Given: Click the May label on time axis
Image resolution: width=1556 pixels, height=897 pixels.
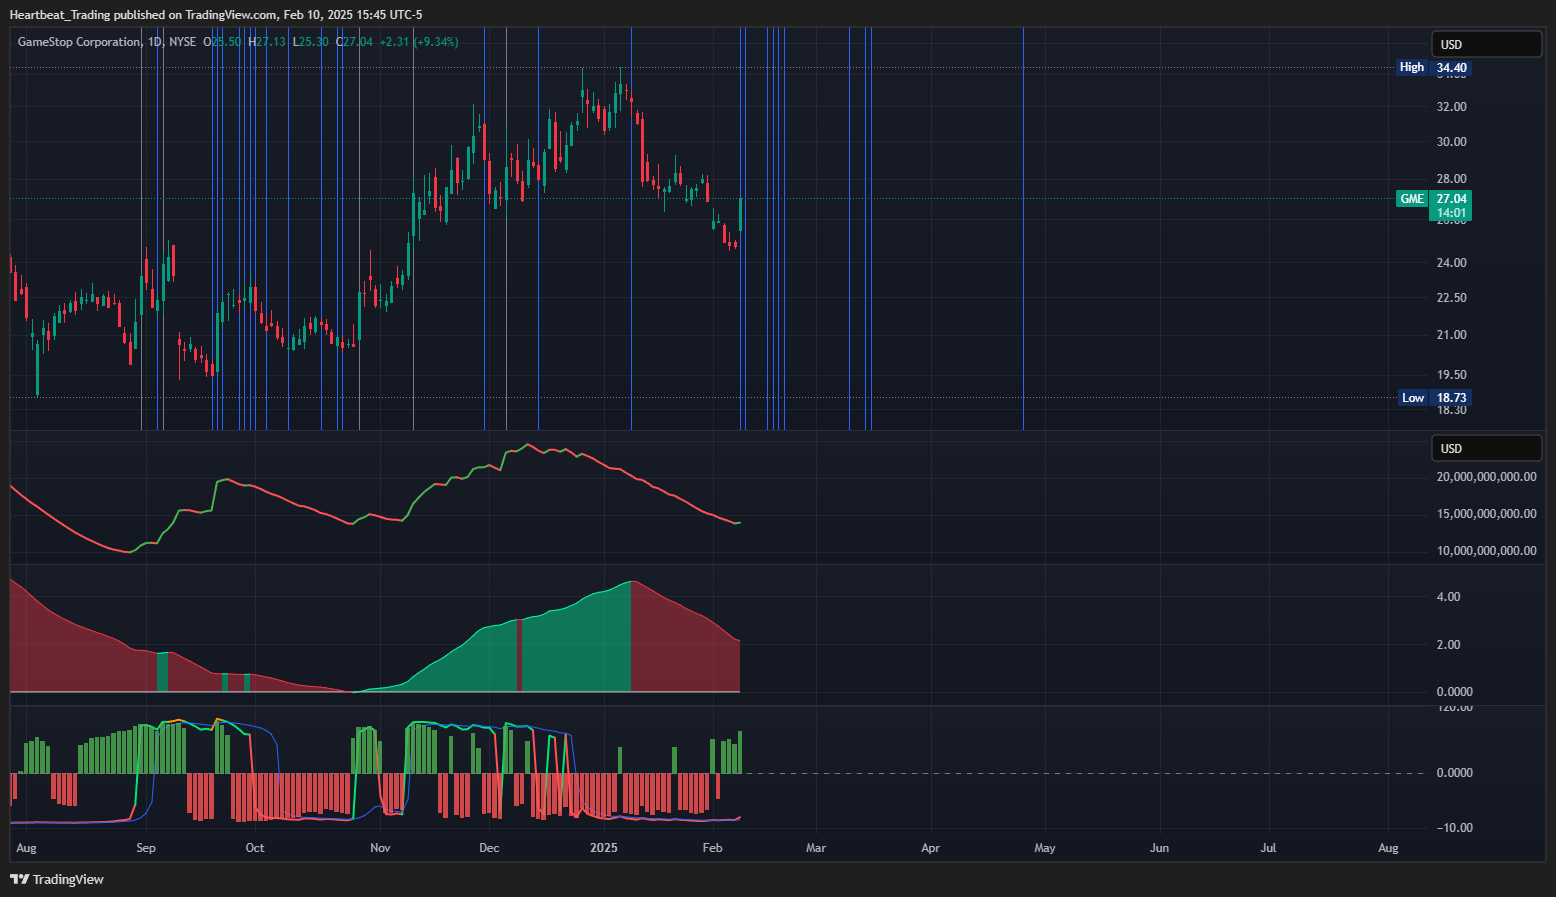Looking at the screenshot, I should pyautogui.click(x=1045, y=848).
